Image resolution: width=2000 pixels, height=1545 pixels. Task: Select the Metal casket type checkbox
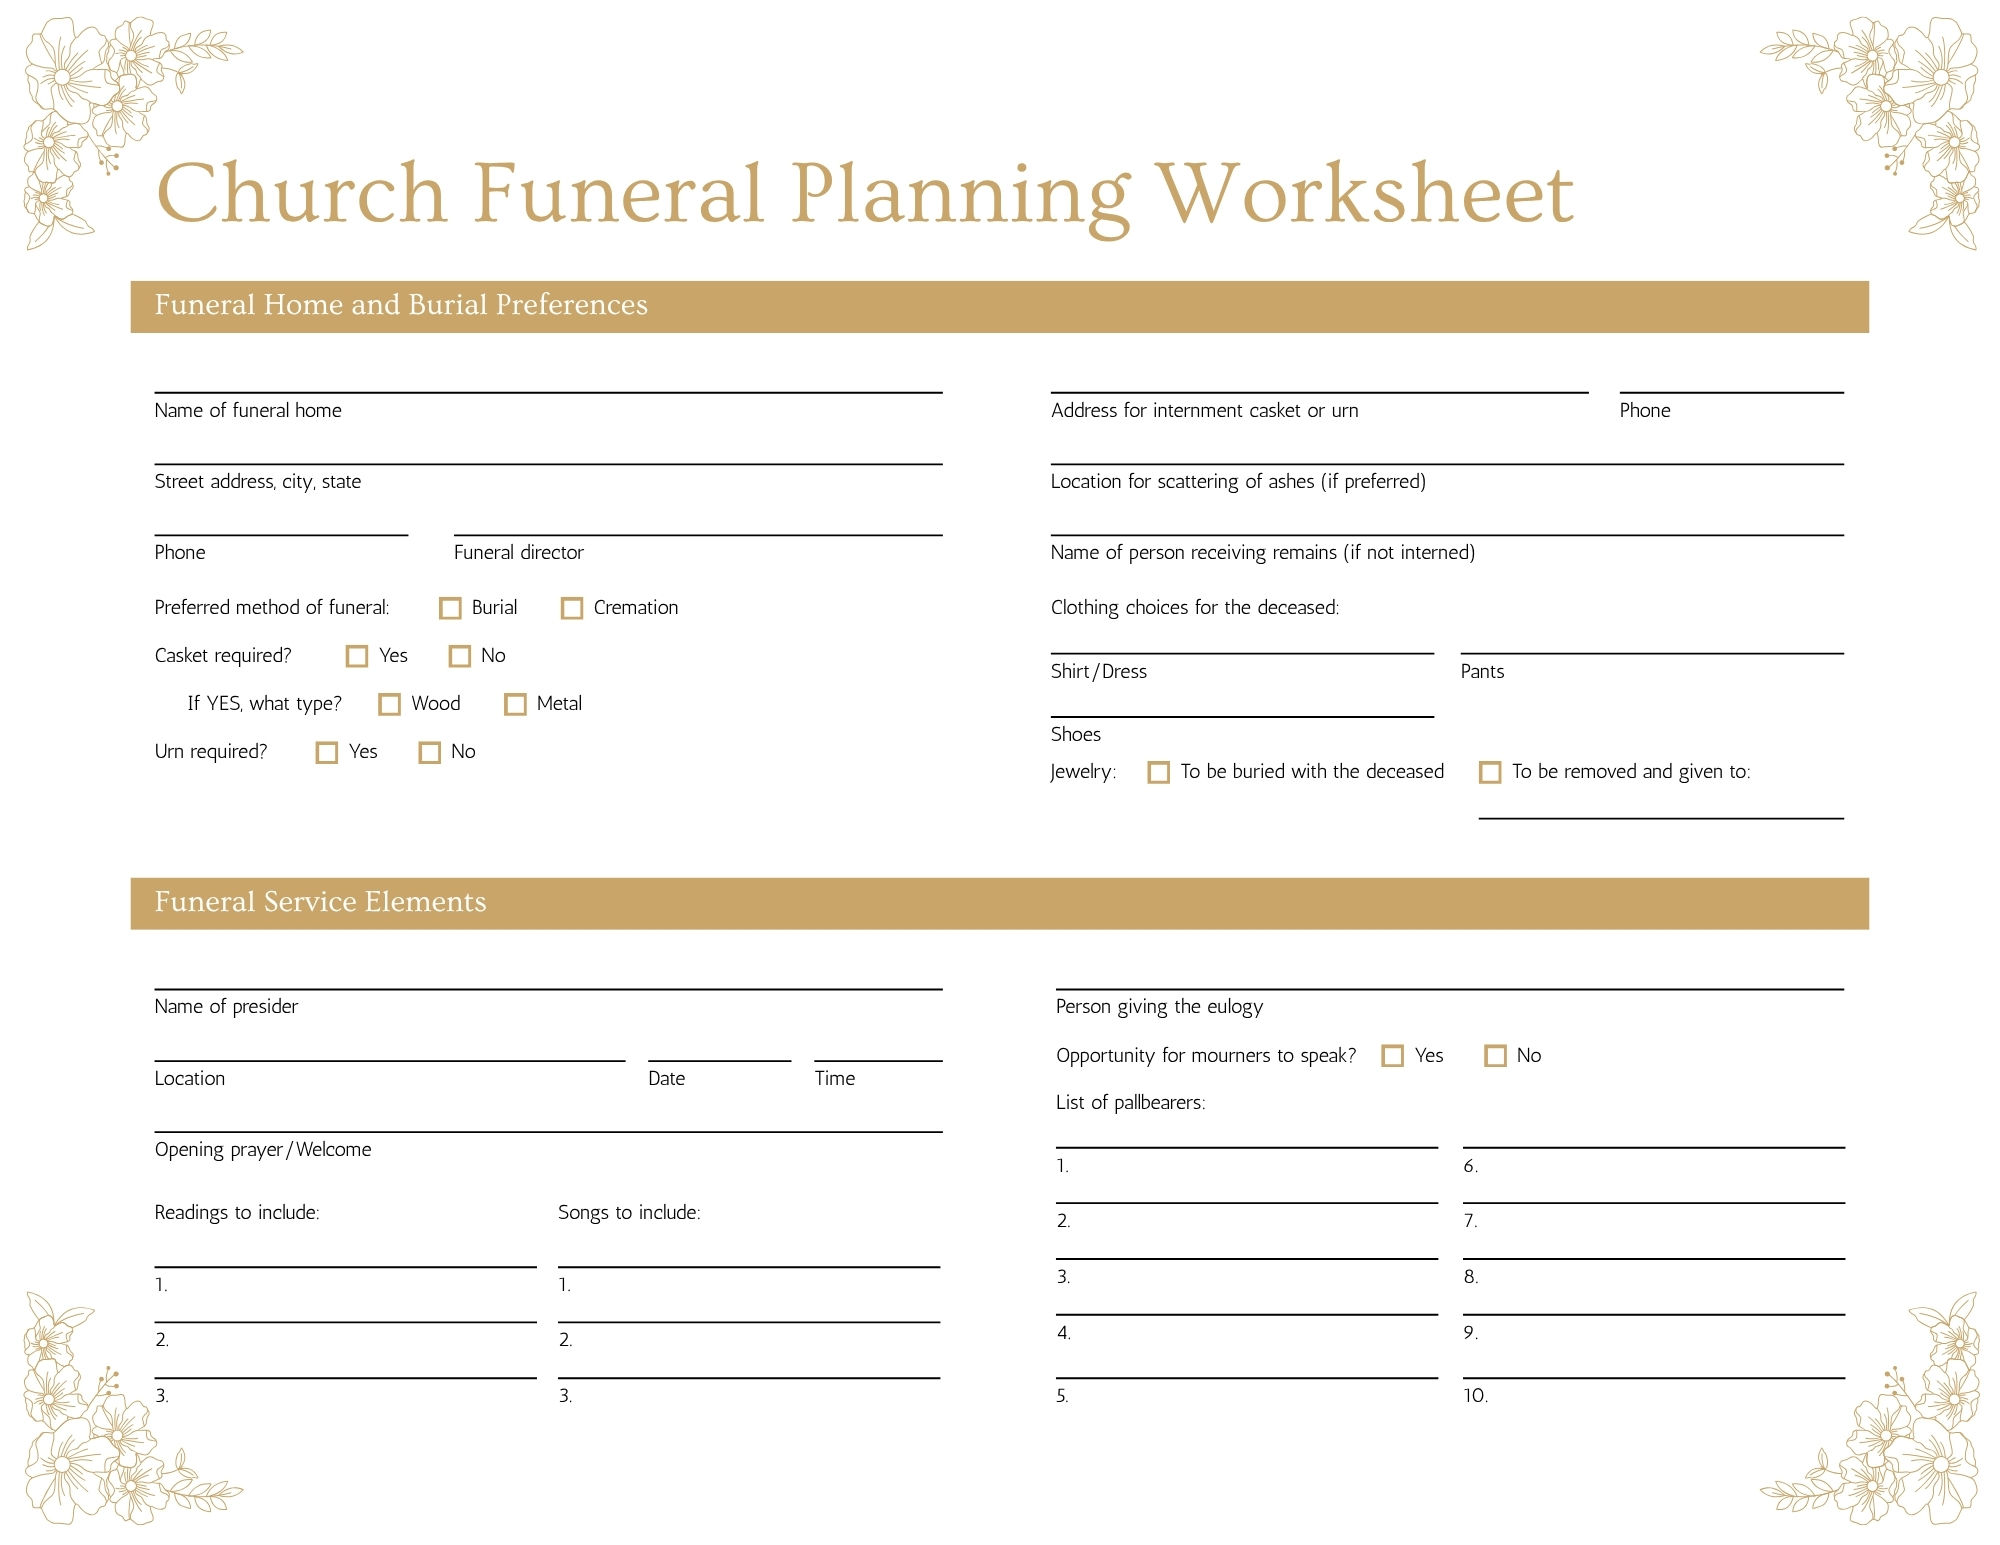click(515, 704)
